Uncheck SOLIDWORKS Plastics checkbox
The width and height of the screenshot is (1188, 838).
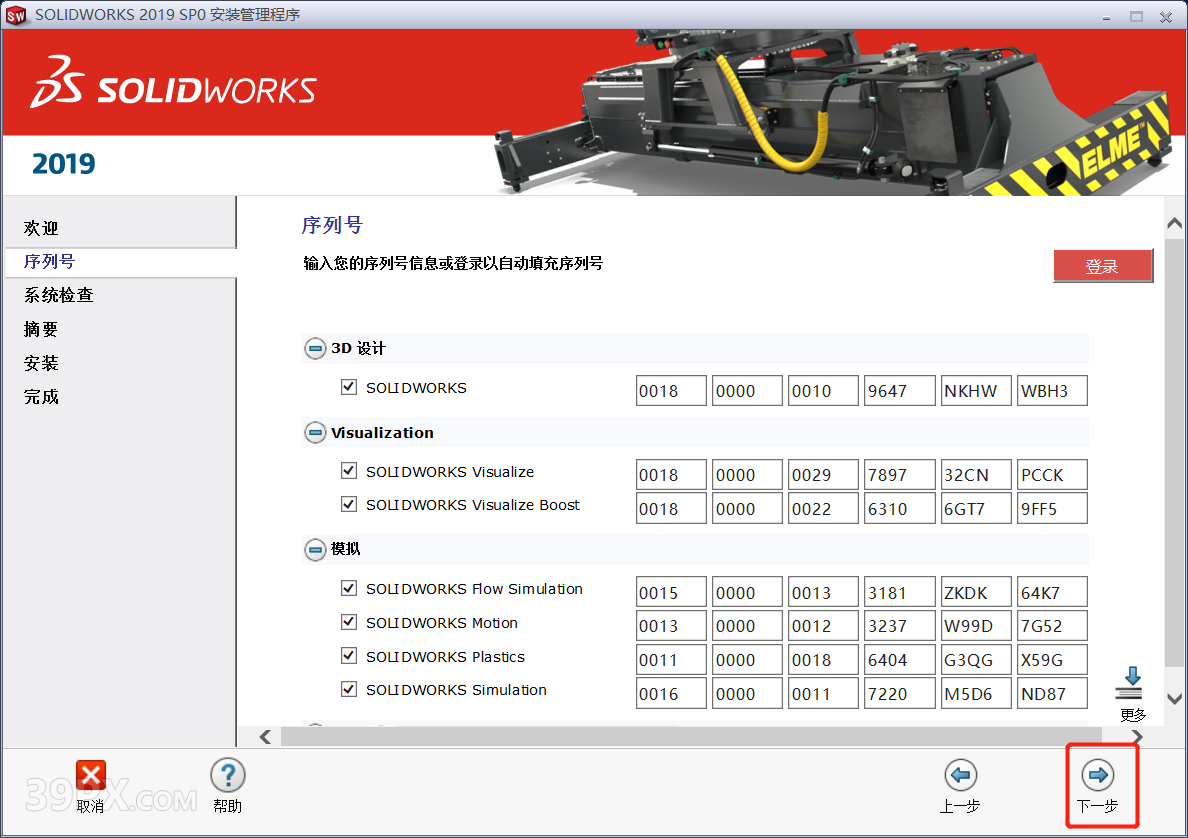point(349,656)
